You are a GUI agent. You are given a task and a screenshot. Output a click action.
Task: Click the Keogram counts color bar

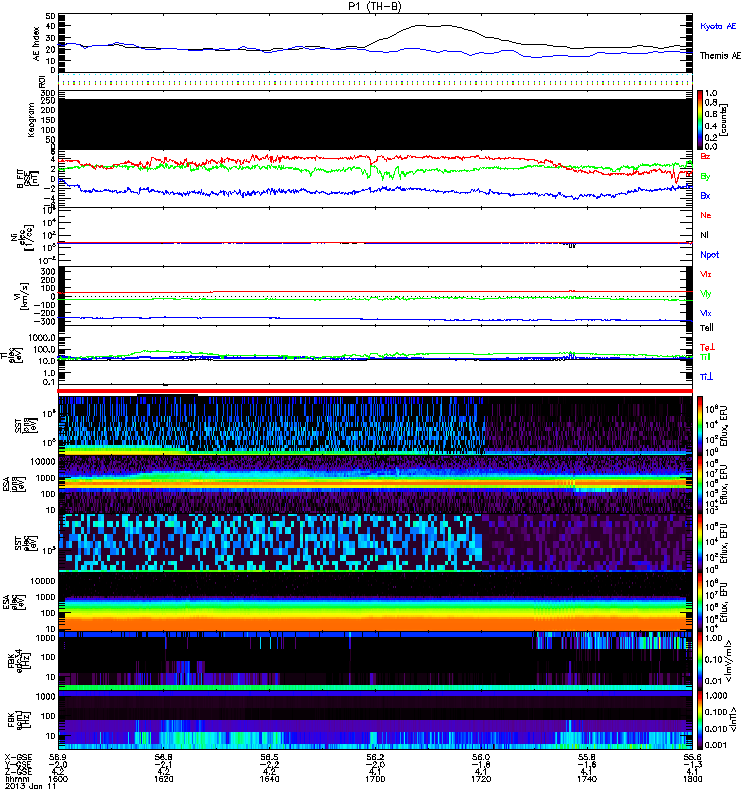pos(700,120)
